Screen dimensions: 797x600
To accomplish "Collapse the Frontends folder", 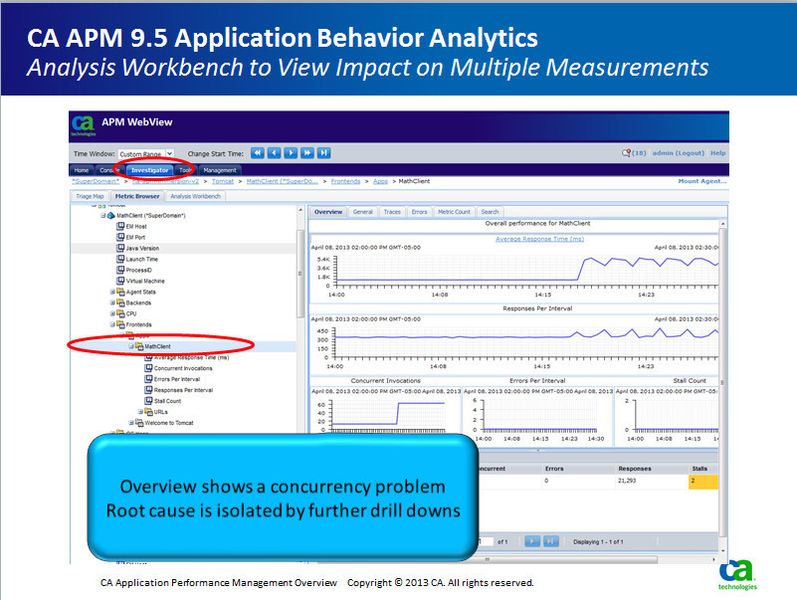I will coord(113,324).
